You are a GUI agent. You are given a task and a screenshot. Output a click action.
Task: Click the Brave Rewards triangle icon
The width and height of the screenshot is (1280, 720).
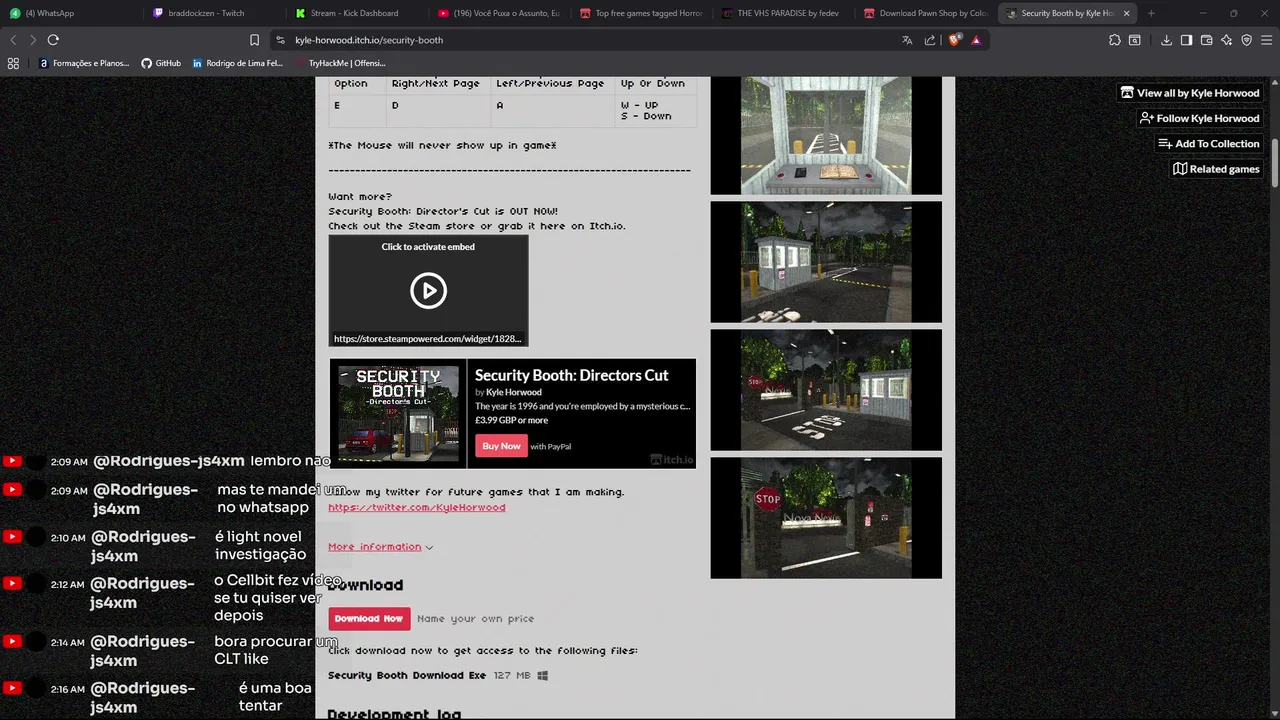coord(976,40)
